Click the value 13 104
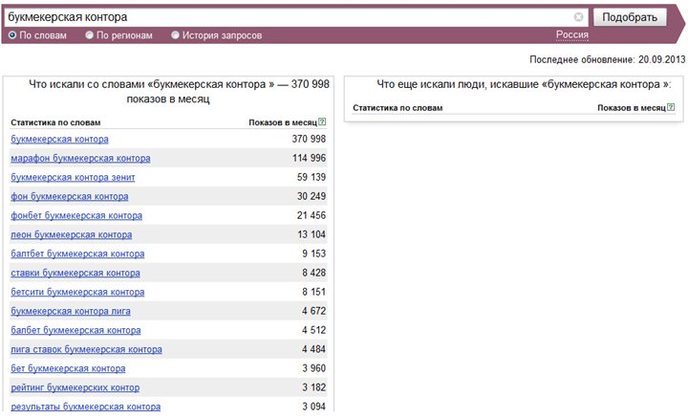The image size is (688, 419). 312,234
